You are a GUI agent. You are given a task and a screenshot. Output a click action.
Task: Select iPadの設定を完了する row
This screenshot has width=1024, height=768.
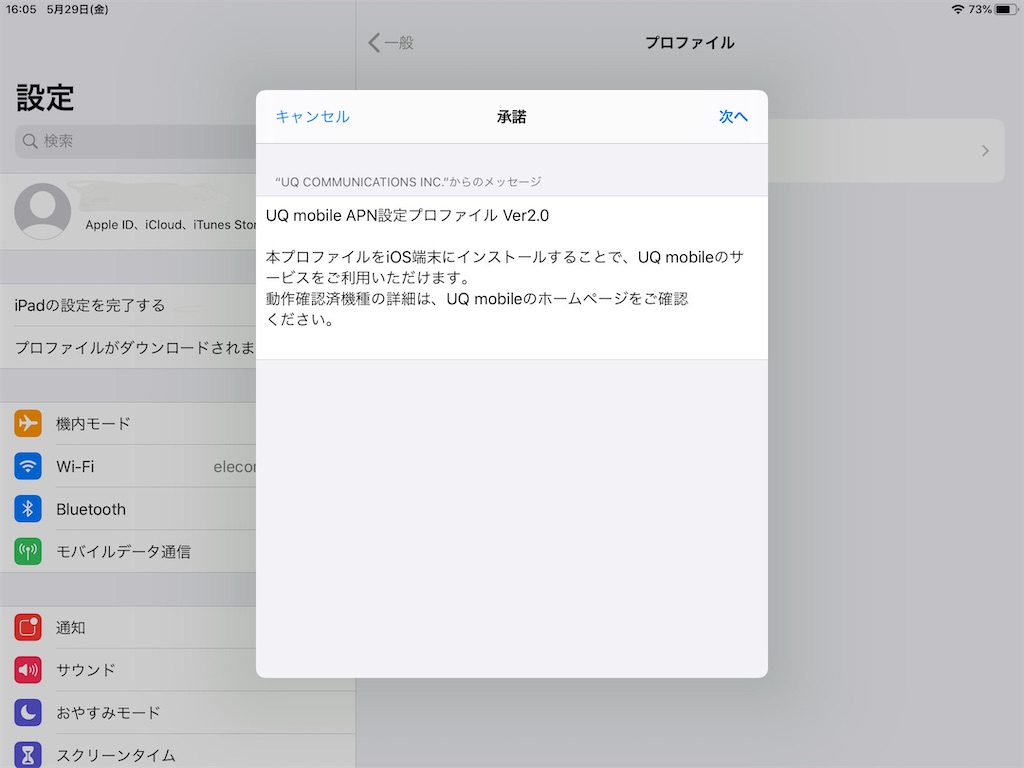coord(128,305)
